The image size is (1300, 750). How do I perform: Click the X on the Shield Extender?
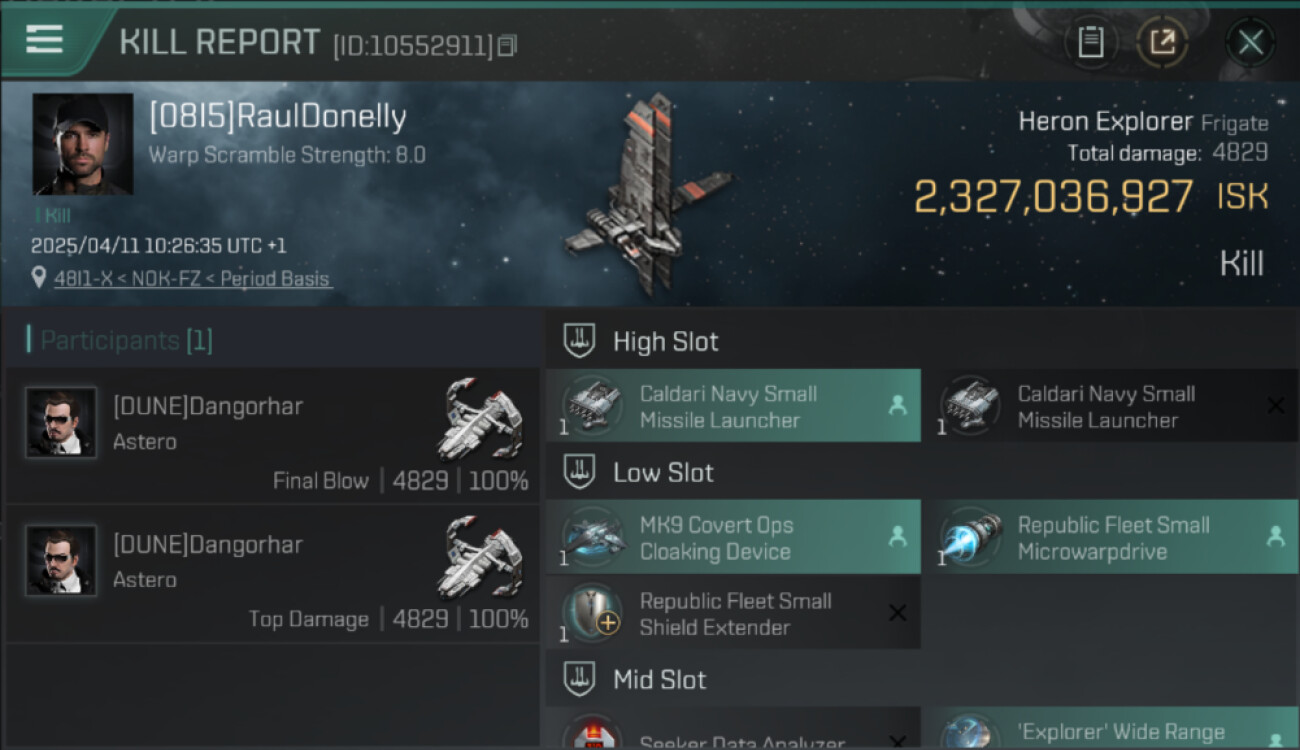[897, 613]
